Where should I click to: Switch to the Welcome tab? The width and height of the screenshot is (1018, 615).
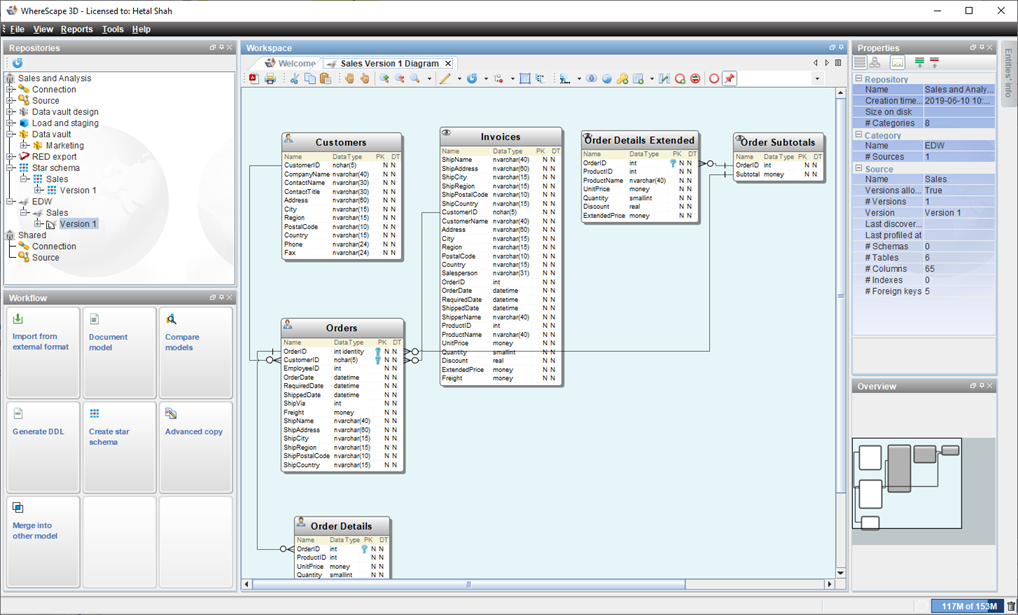pos(296,63)
